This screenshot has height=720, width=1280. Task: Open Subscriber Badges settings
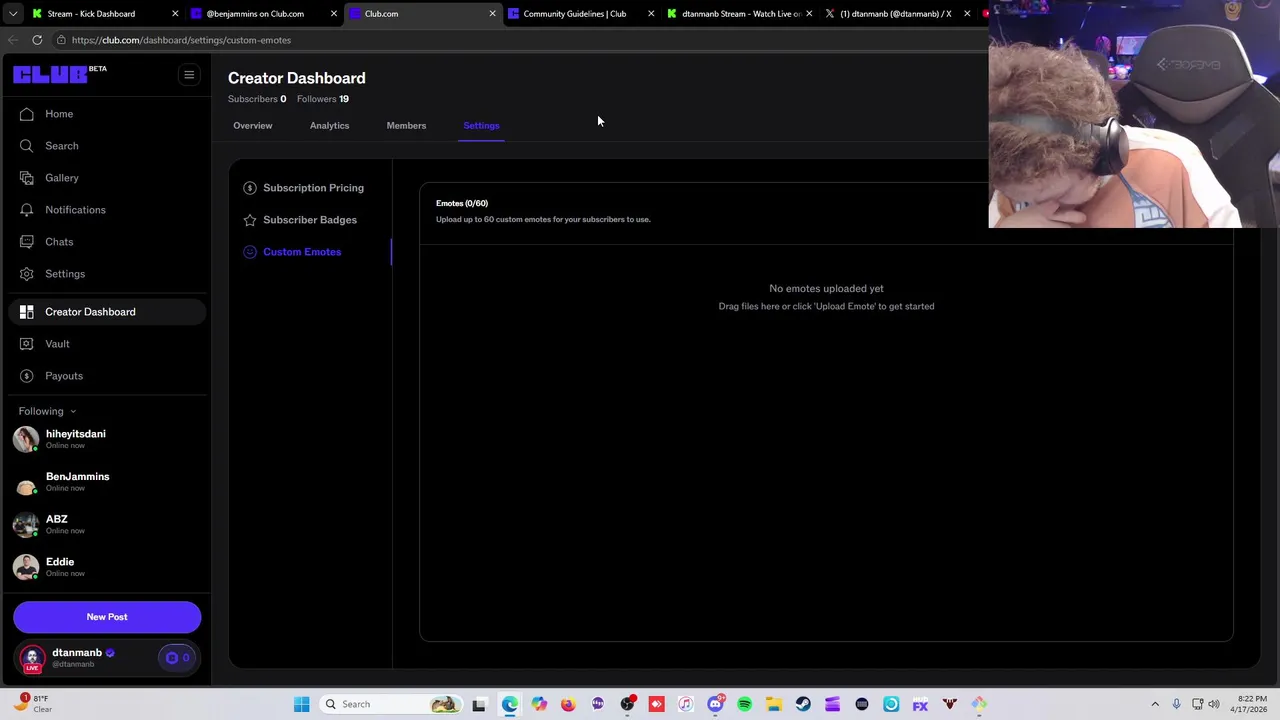tap(300, 220)
